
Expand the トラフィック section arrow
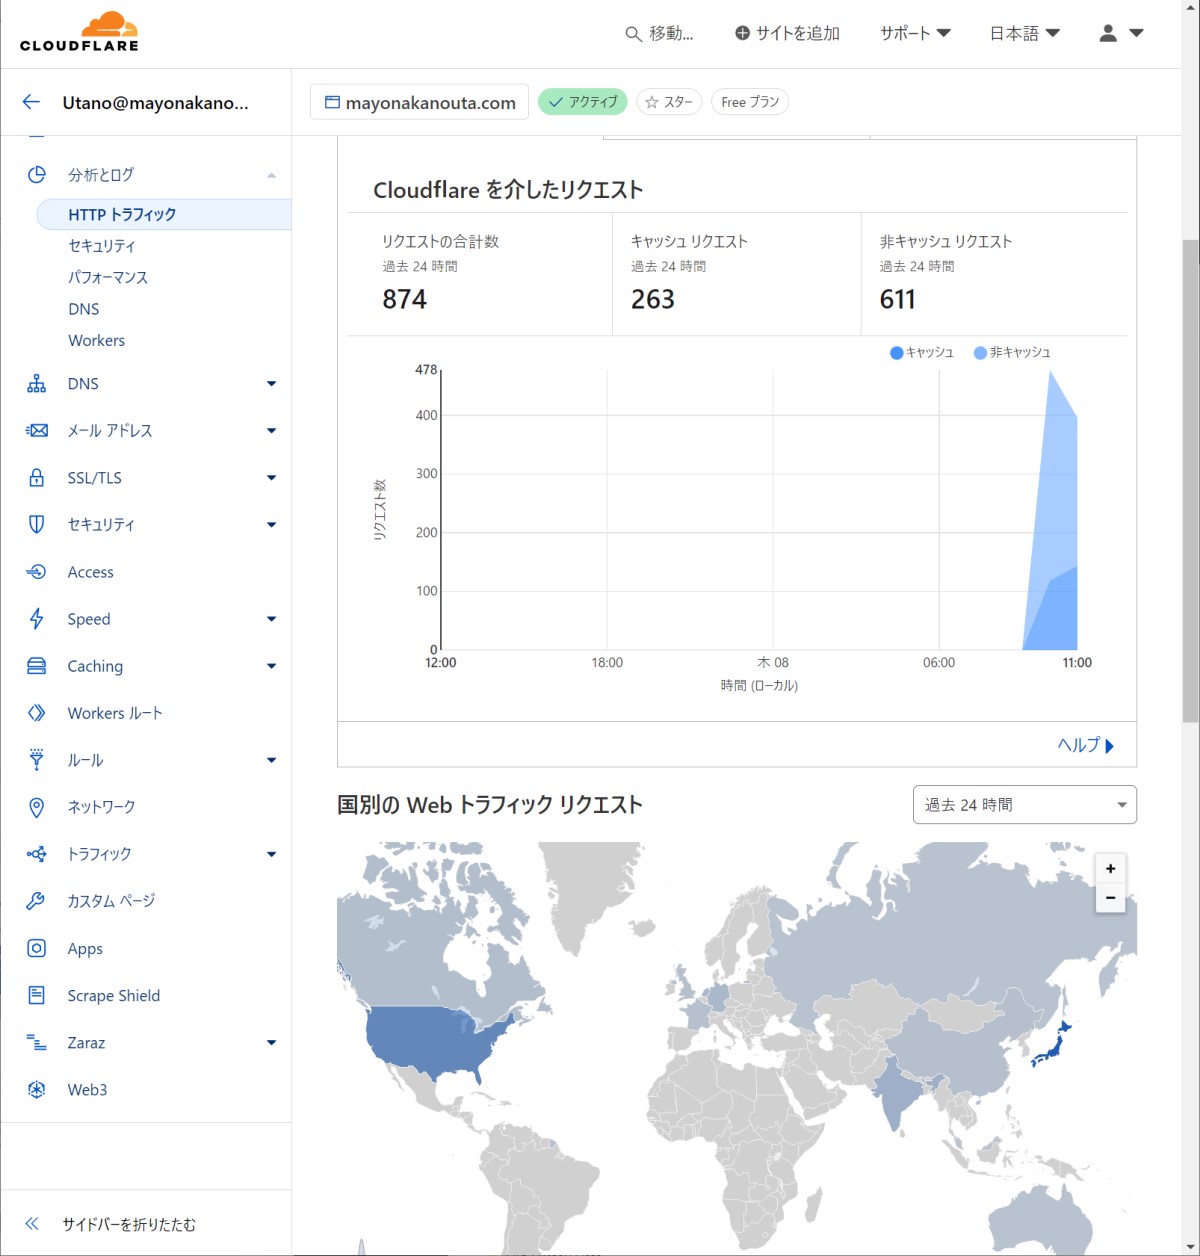[x=271, y=854]
